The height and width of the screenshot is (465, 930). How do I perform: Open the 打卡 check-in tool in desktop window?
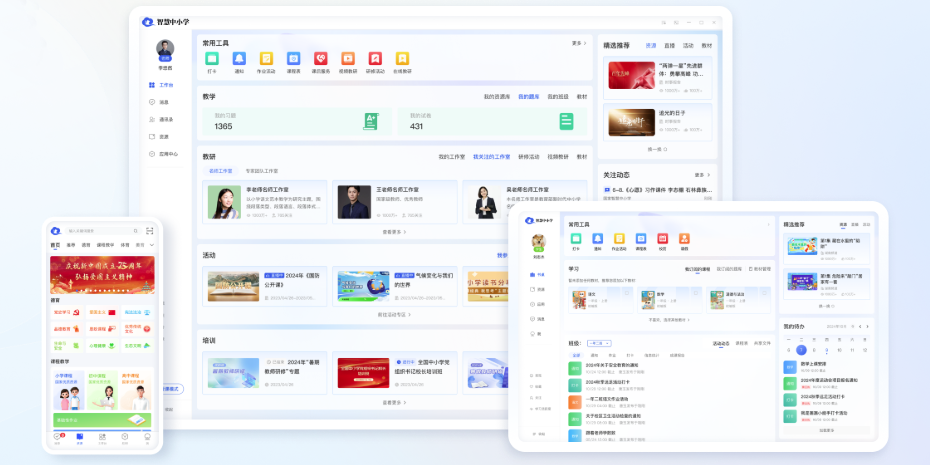coord(212,60)
